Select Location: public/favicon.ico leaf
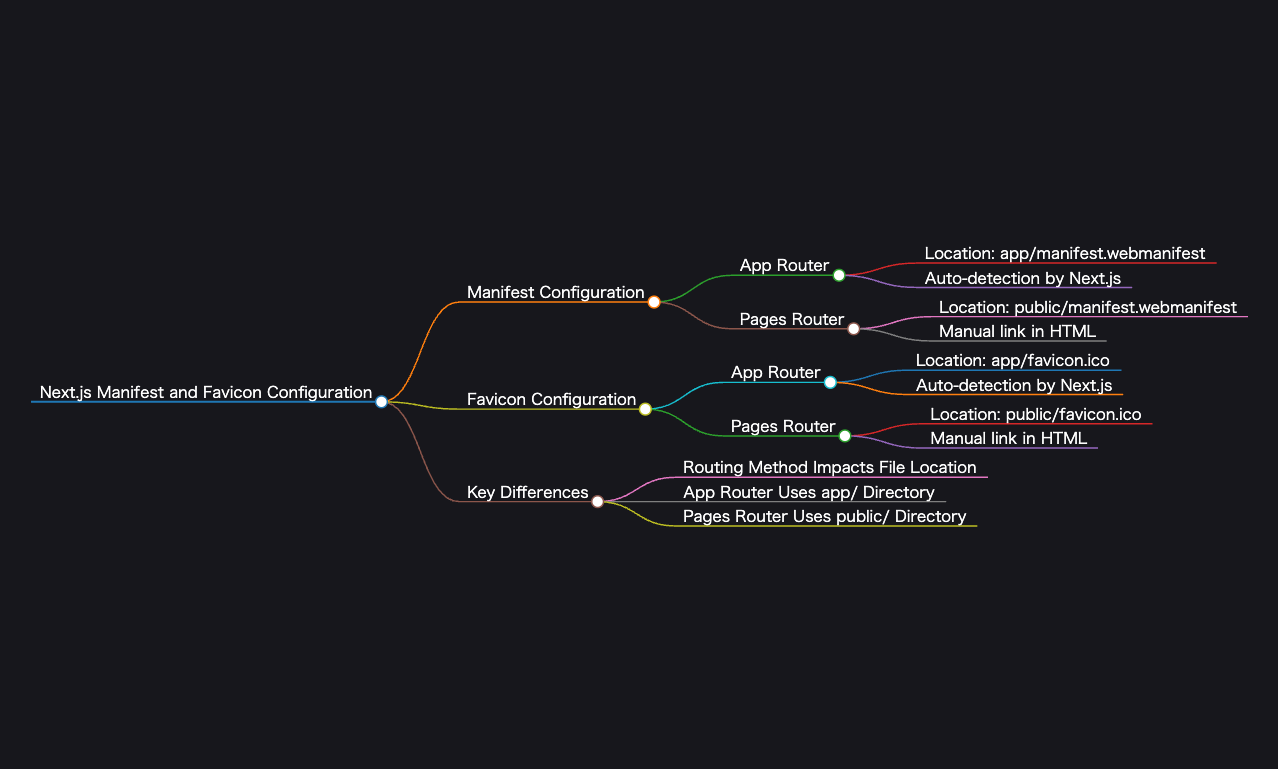The image size is (1278, 769). click(x=1036, y=414)
